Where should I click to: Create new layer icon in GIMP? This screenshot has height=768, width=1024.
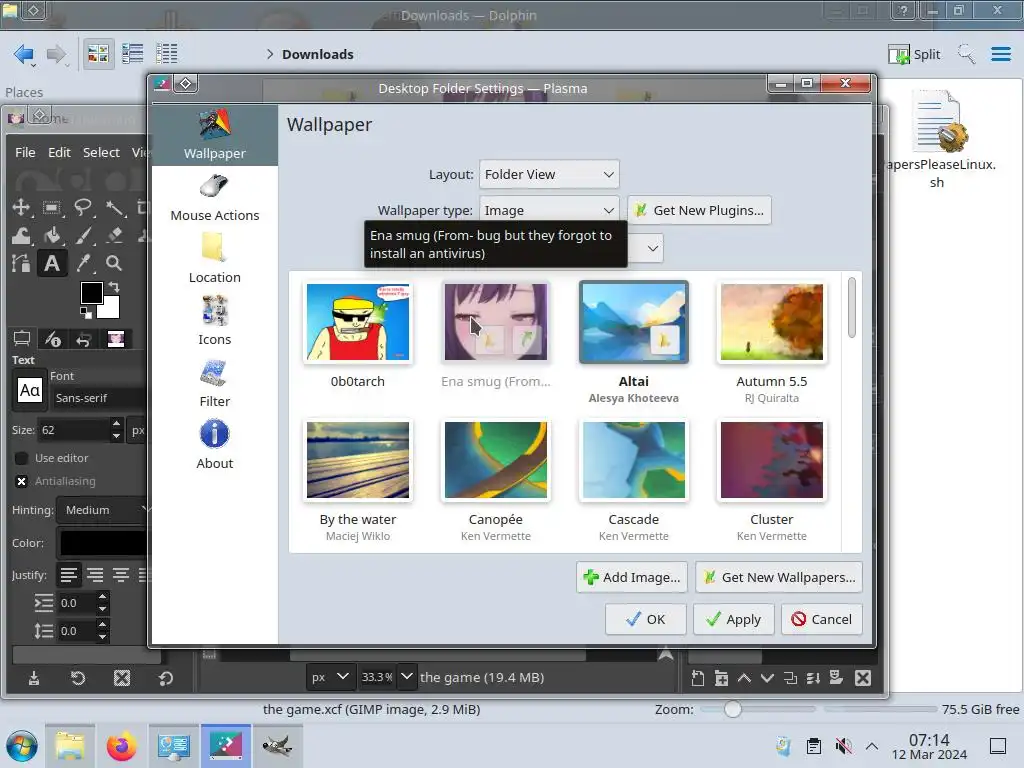click(697, 678)
